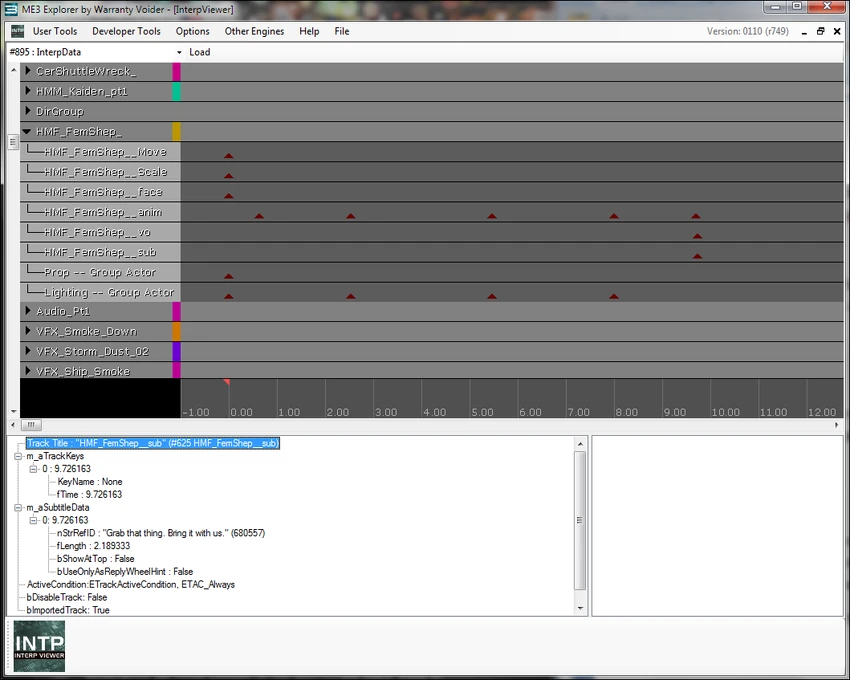
Task: Select the keyframe on HMF_FemShep__face track
Action: click(228, 196)
